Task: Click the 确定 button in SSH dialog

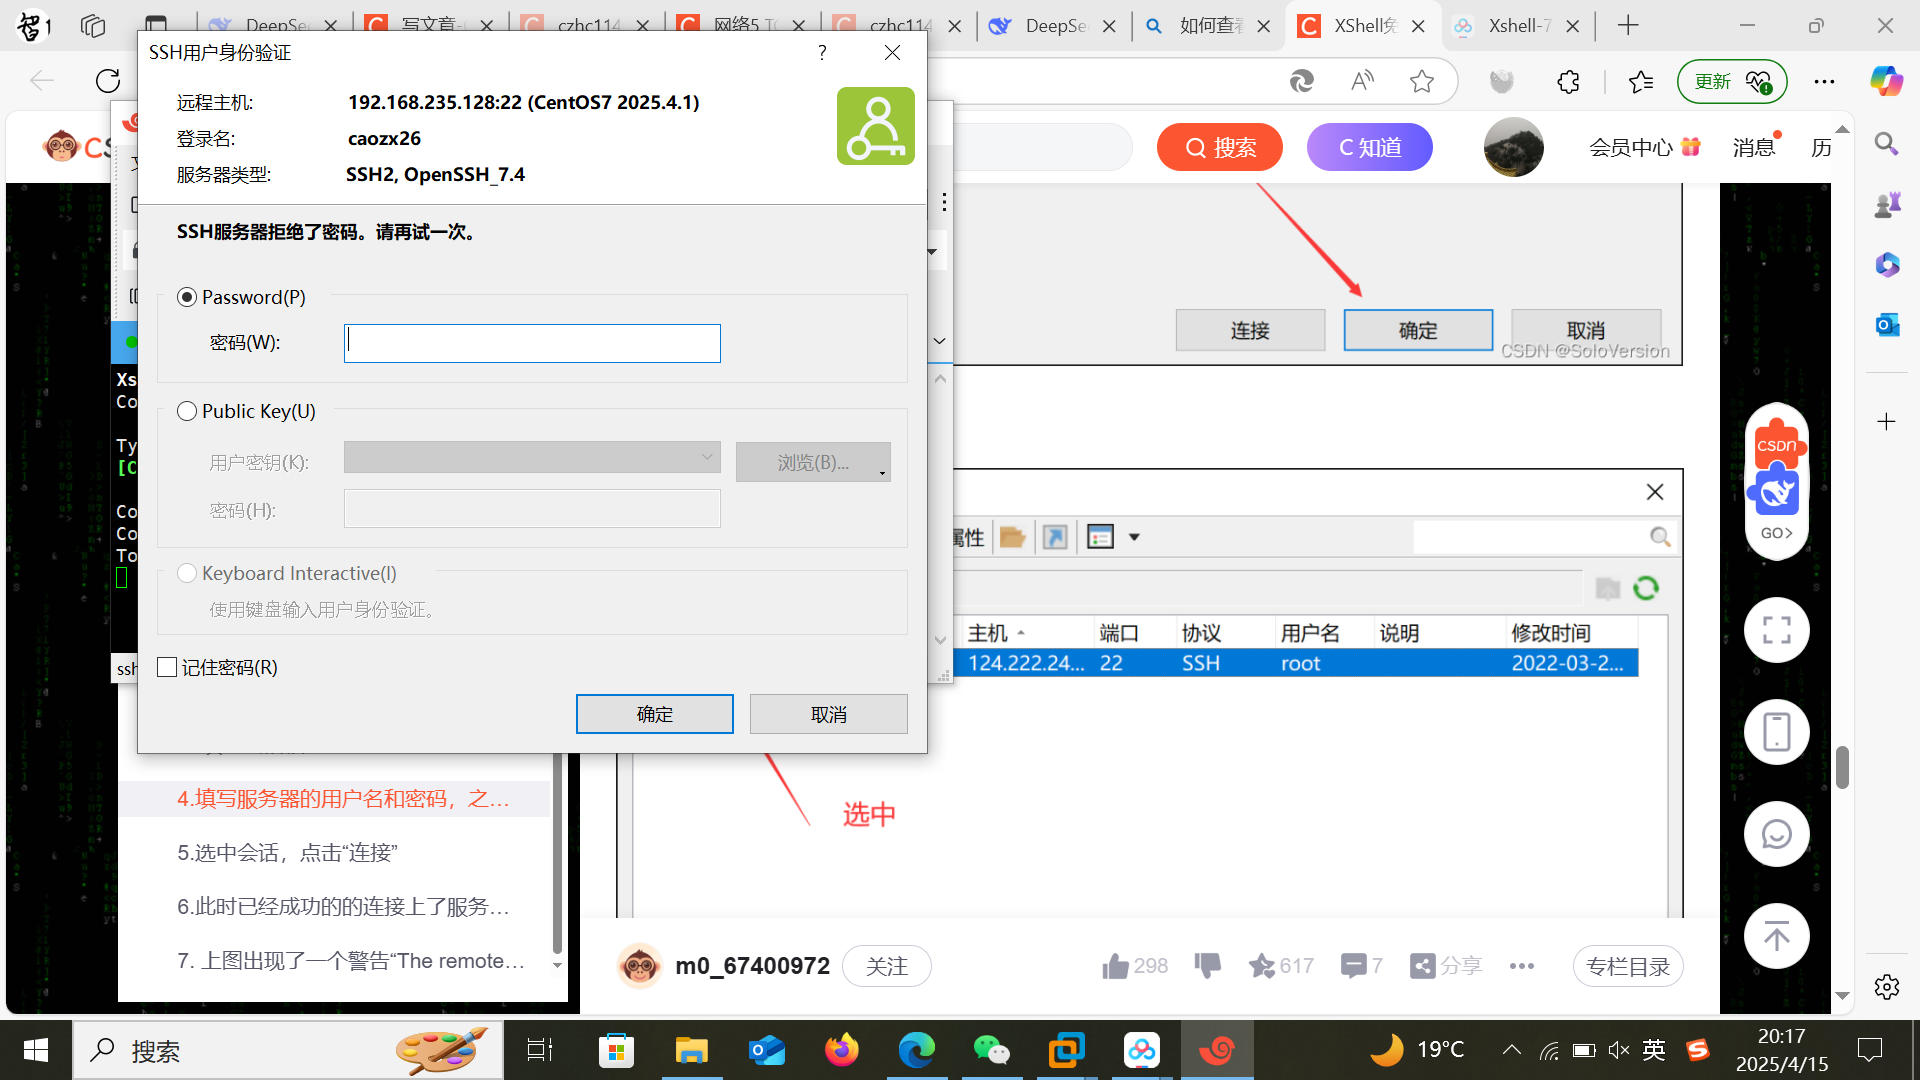Action: coord(654,714)
